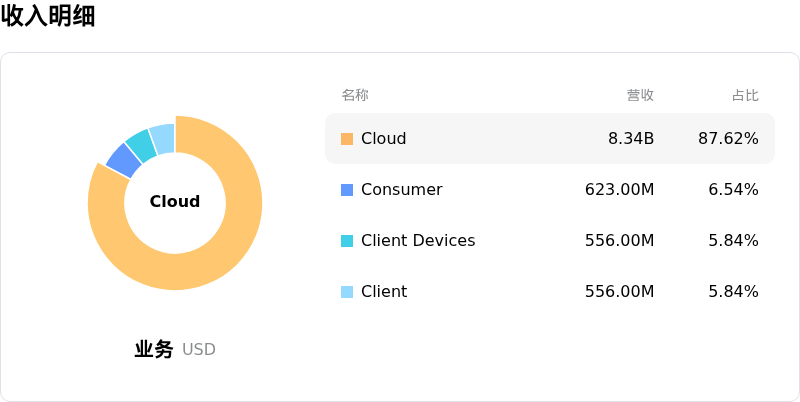Sort by the 占比 column header
Screen dimensions: 800x402
[745, 95]
